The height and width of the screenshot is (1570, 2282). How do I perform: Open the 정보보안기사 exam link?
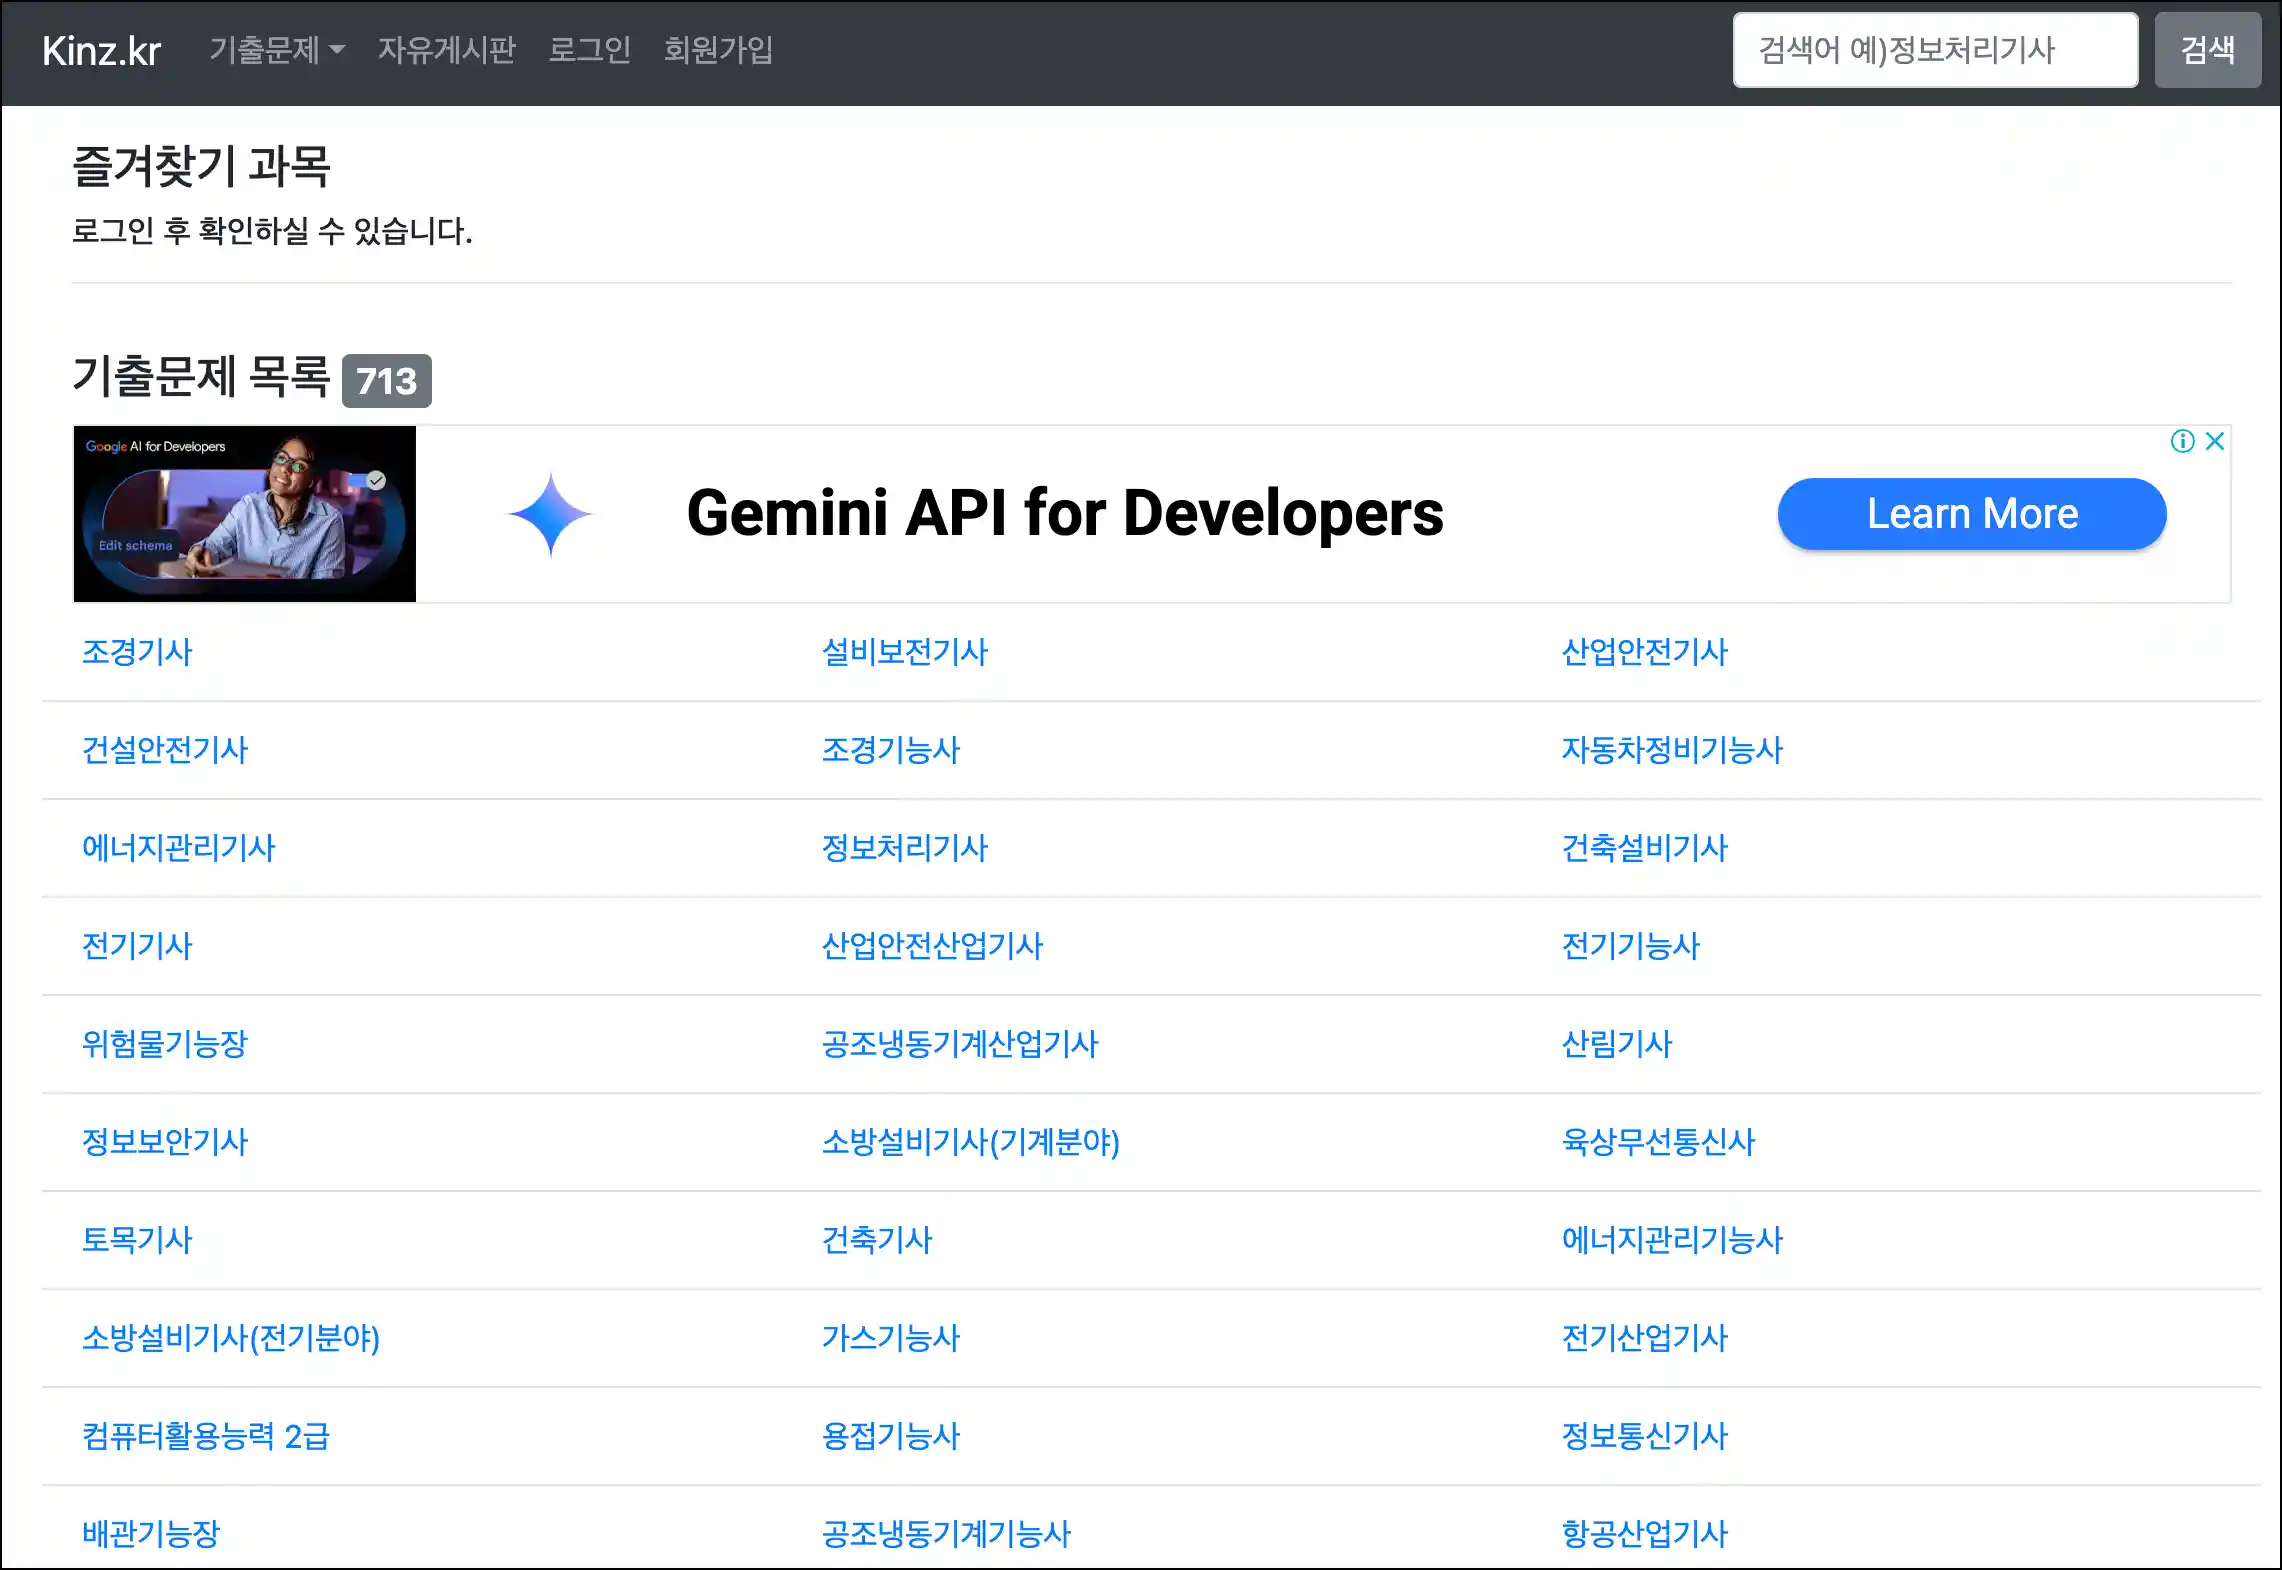(x=165, y=1142)
